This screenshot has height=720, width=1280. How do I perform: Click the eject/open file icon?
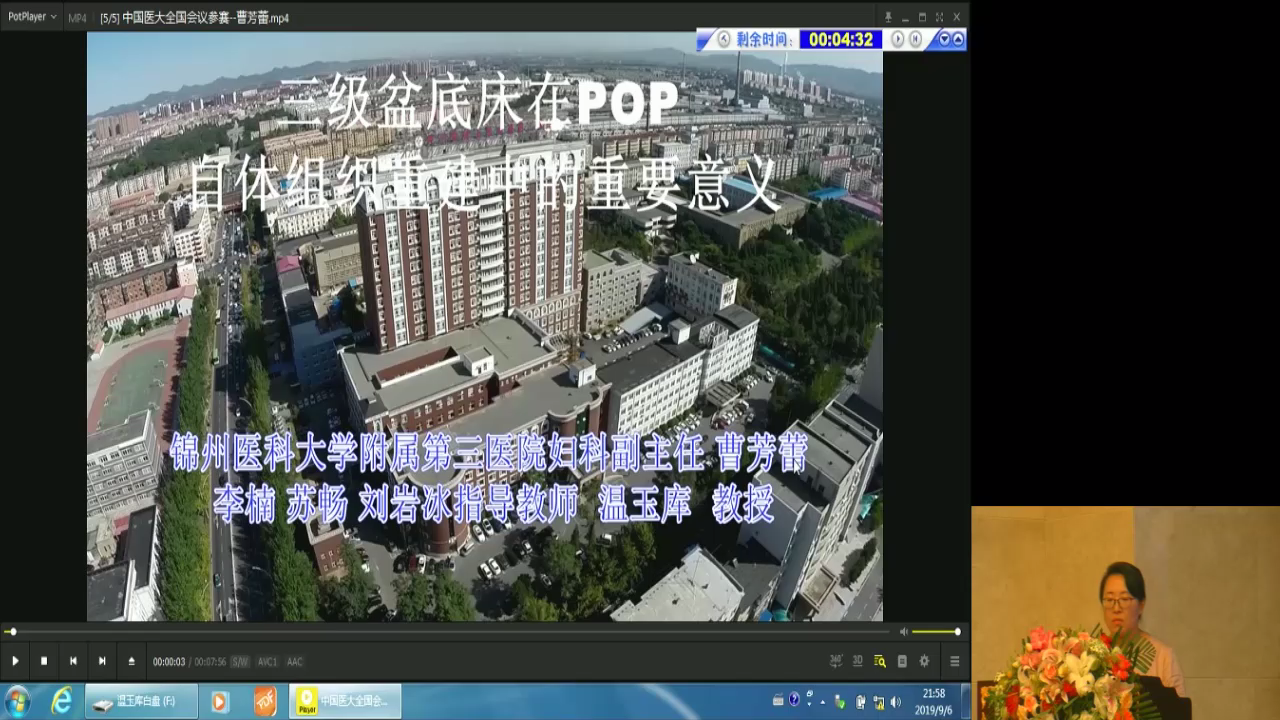[131, 661]
